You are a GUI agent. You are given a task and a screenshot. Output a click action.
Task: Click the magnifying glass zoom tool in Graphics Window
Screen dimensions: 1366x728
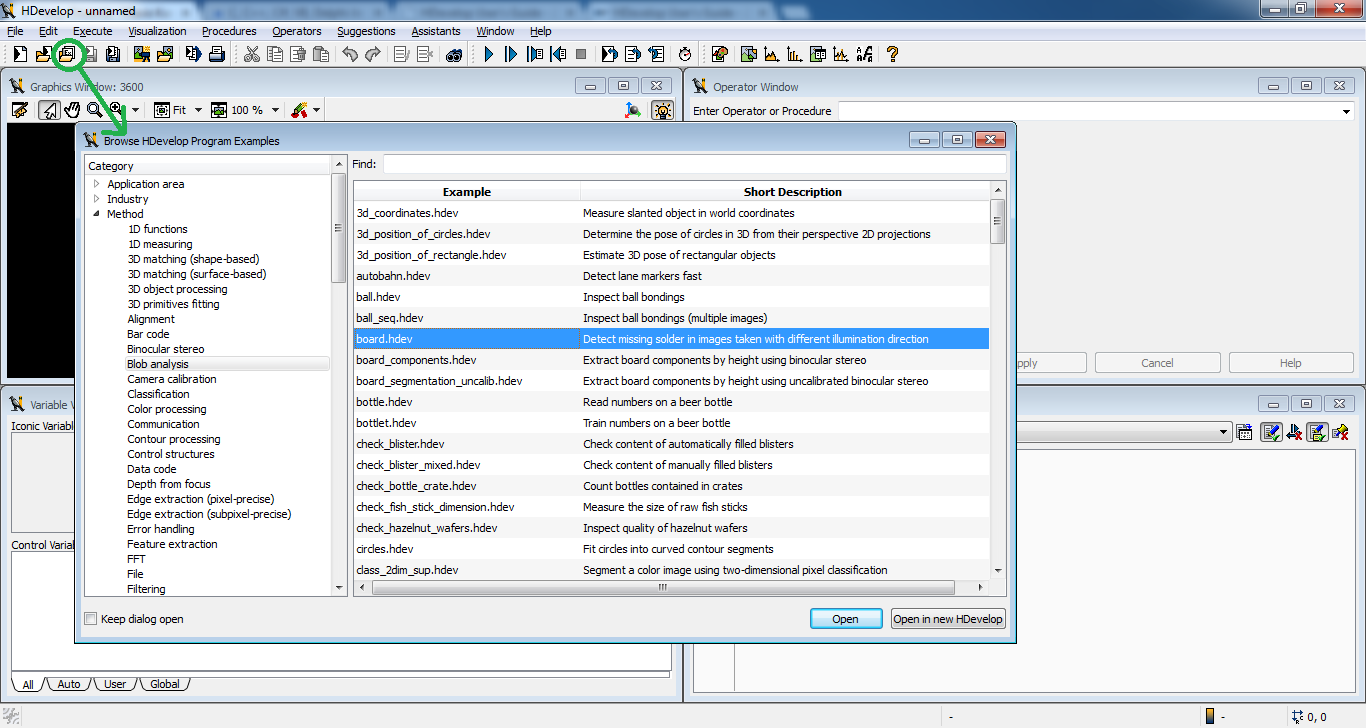[x=94, y=110]
